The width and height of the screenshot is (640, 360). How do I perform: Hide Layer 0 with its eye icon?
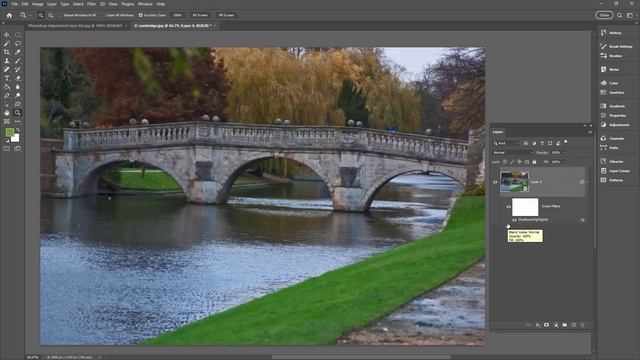point(495,182)
